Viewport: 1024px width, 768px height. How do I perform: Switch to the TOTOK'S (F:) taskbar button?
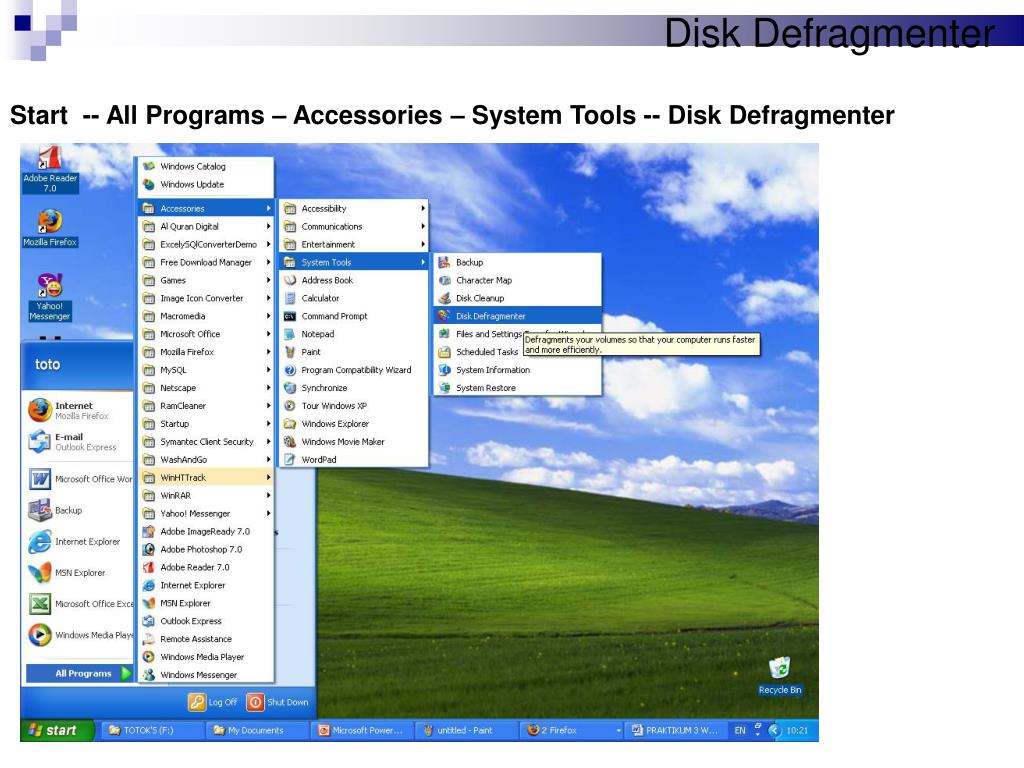coord(152,730)
